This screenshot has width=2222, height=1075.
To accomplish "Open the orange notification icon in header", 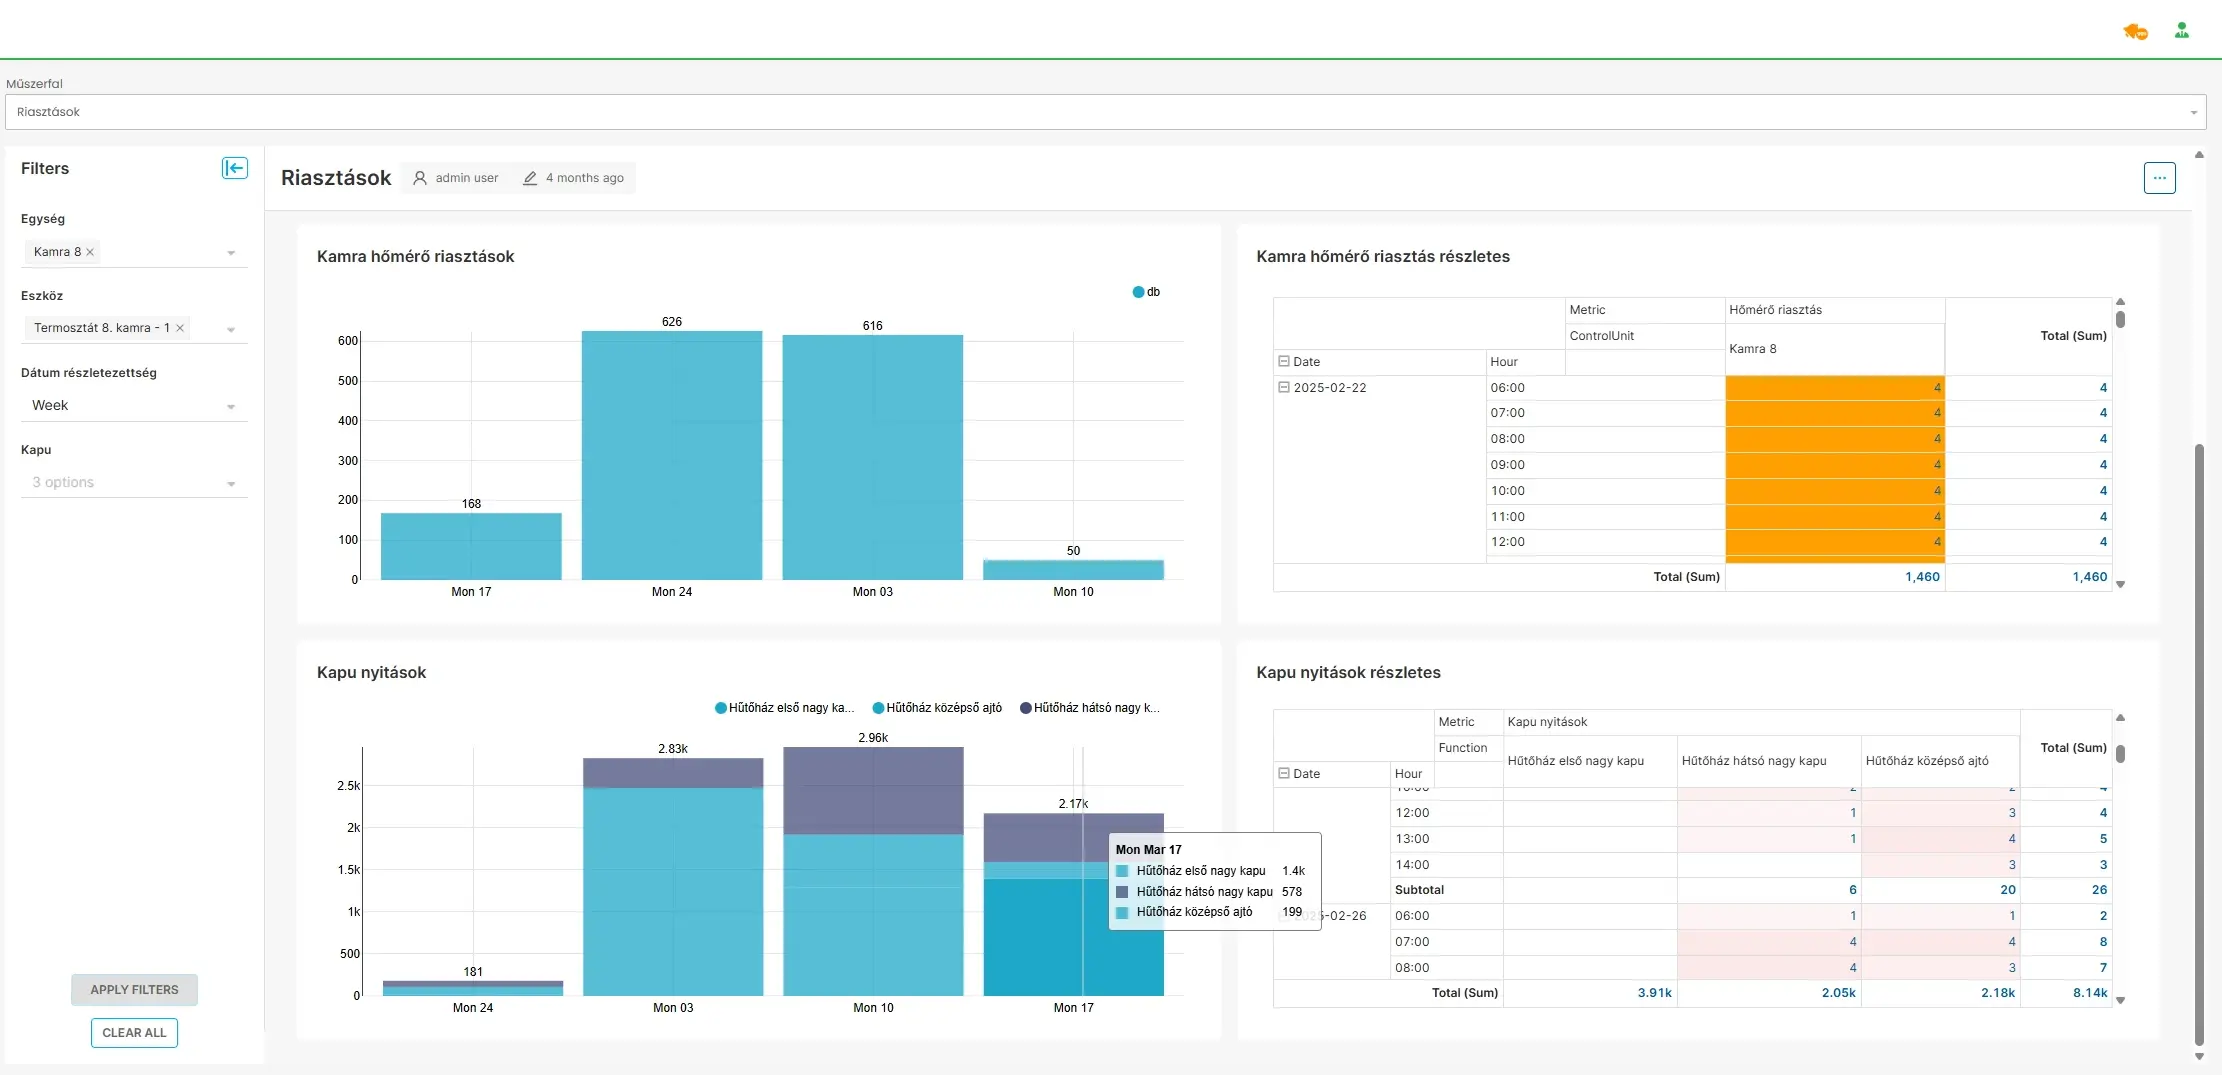I will pyautogui.click(x=2135, y=32).
